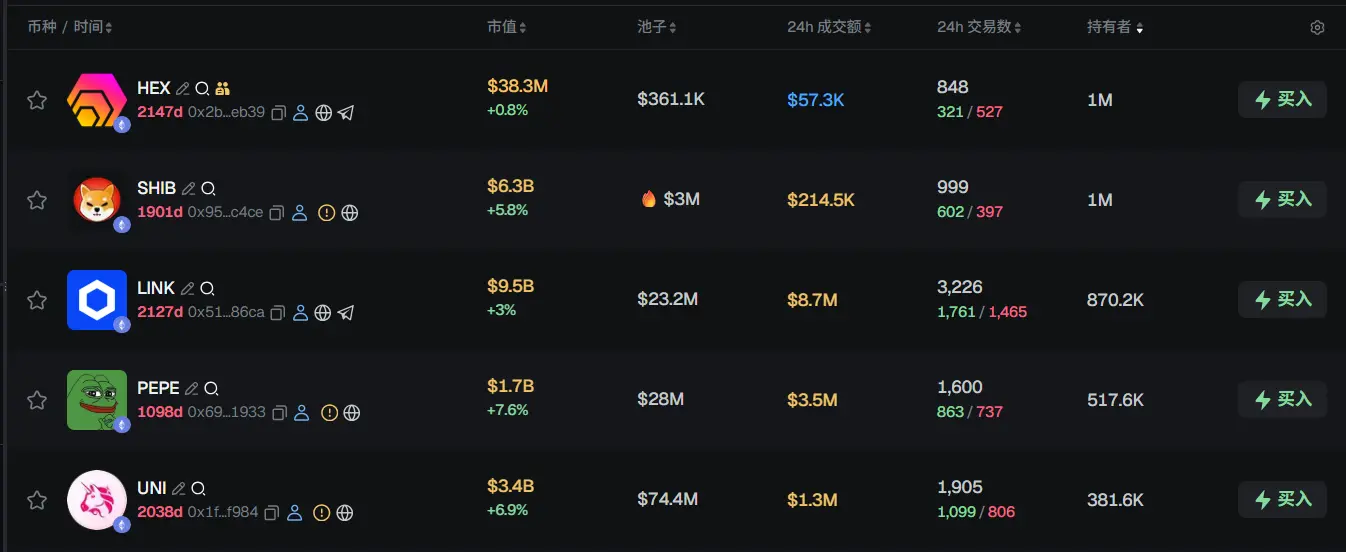This screenshot has height=552, width=1346.
Task: Sort the list by 池子 column
Action: [x=656, y=27]
